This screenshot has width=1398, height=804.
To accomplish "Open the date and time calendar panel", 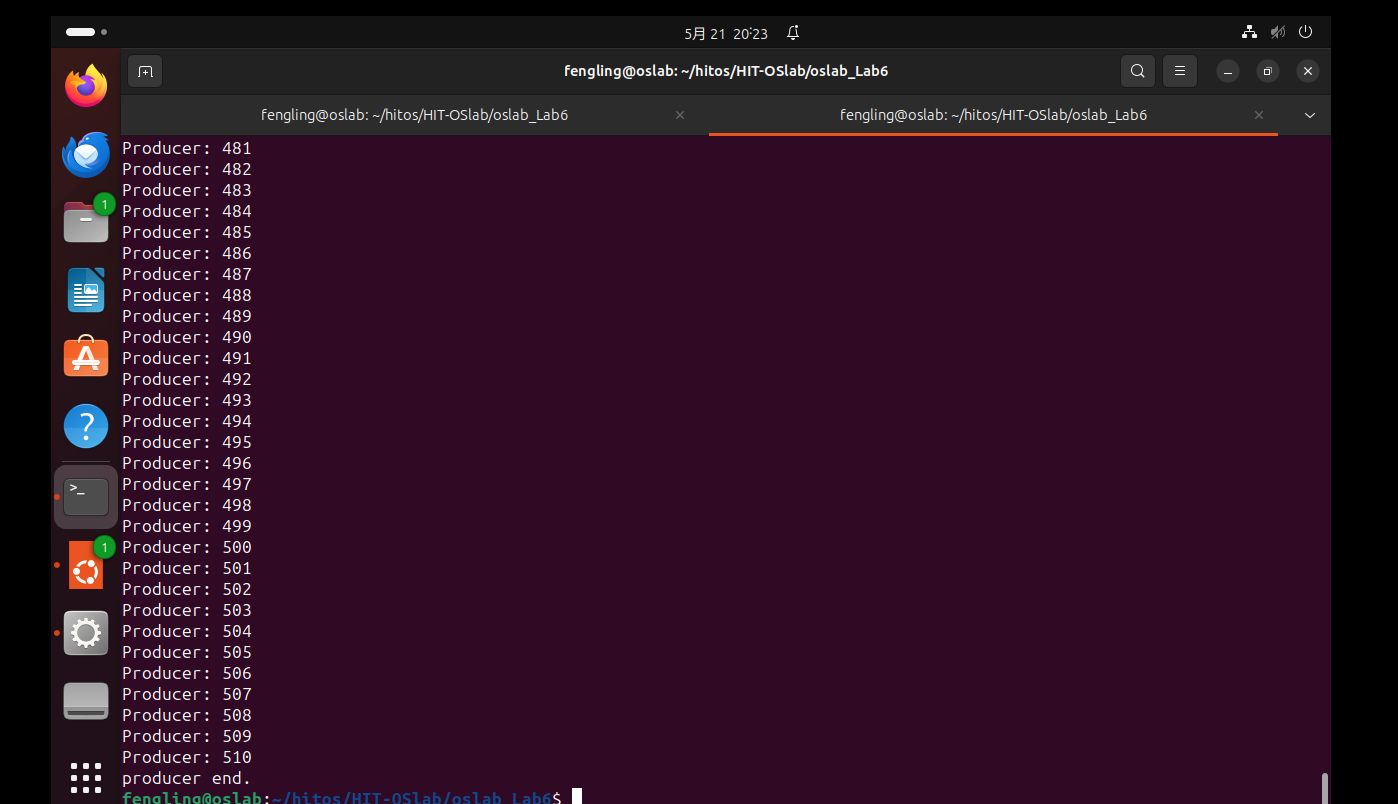I will click(x=726, y=33).
